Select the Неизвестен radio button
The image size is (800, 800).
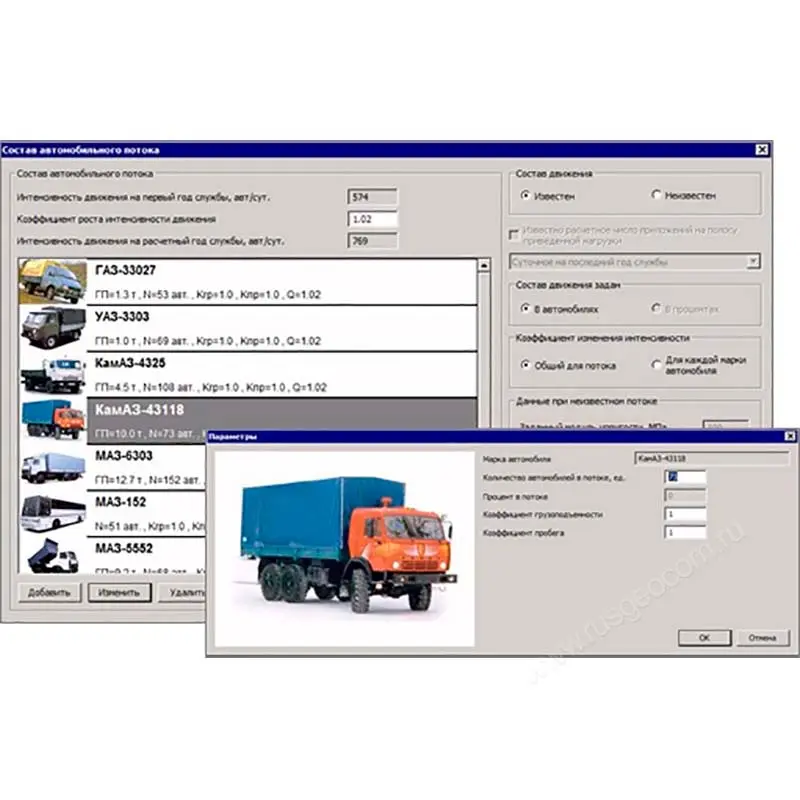click(x=657, y=196)
